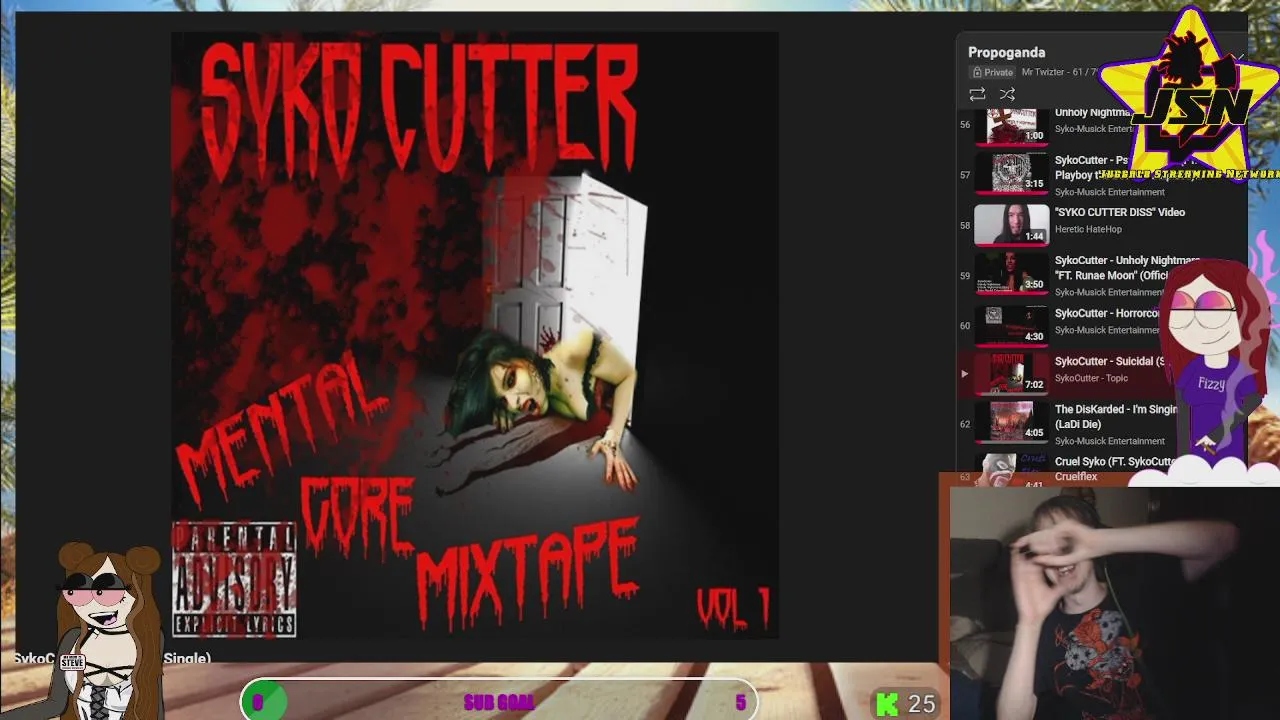Click the brown-haired sunglasses avatar
The height and width of the screenshot is (720, 1280).
pos(107,630)
